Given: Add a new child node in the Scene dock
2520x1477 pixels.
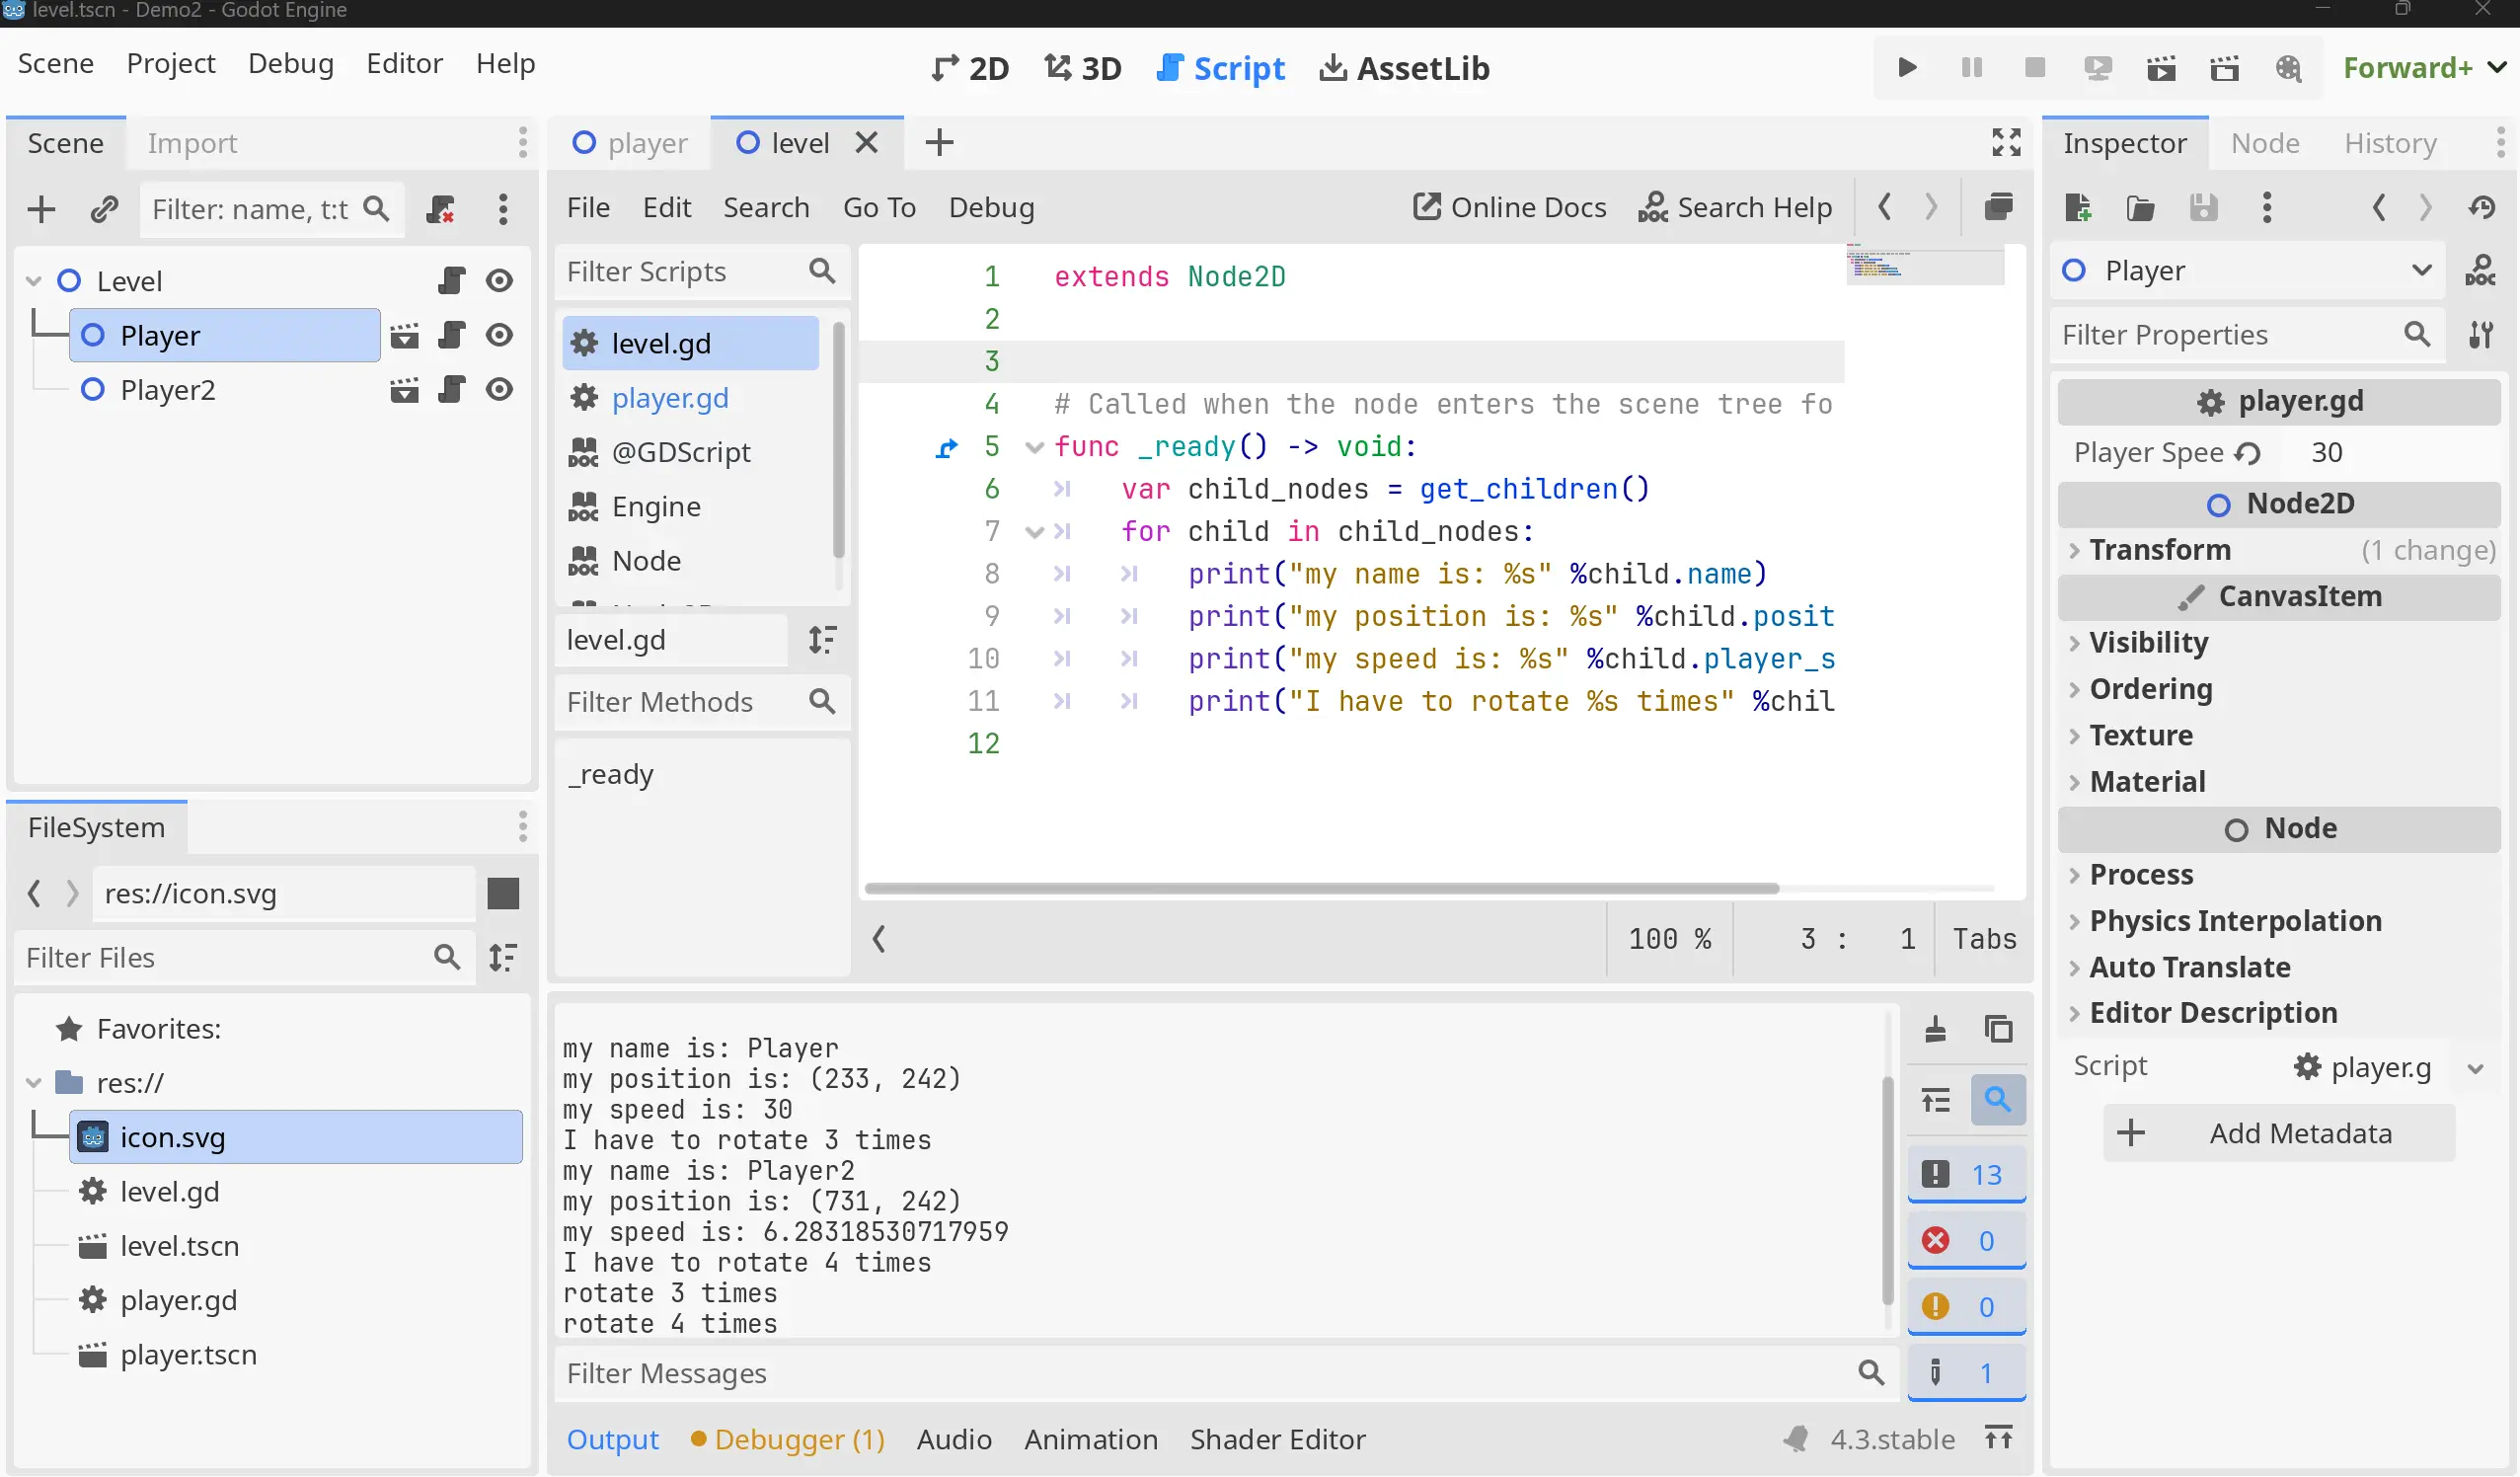Looking at the screenshot, I should click(x=41, y=209).
